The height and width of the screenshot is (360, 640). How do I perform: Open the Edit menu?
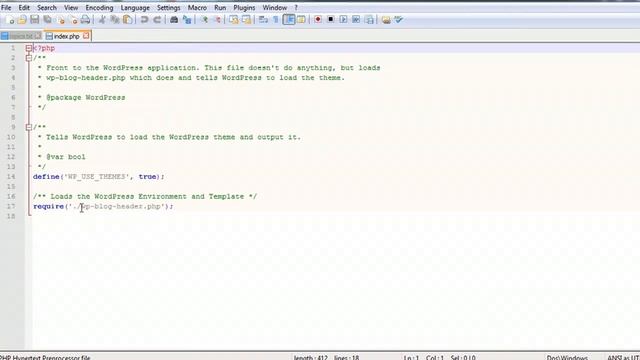point(24,8)
